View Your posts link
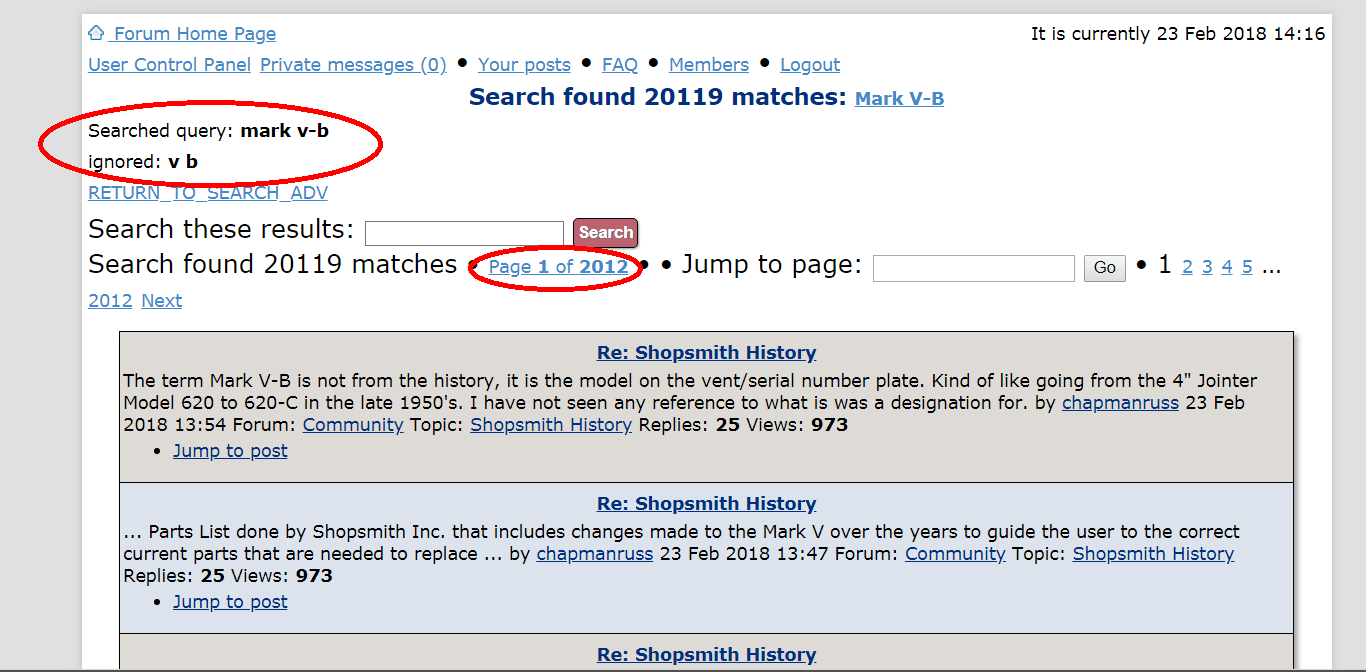Viewport: 1366px width, 672px height. [x=524, y=65]
